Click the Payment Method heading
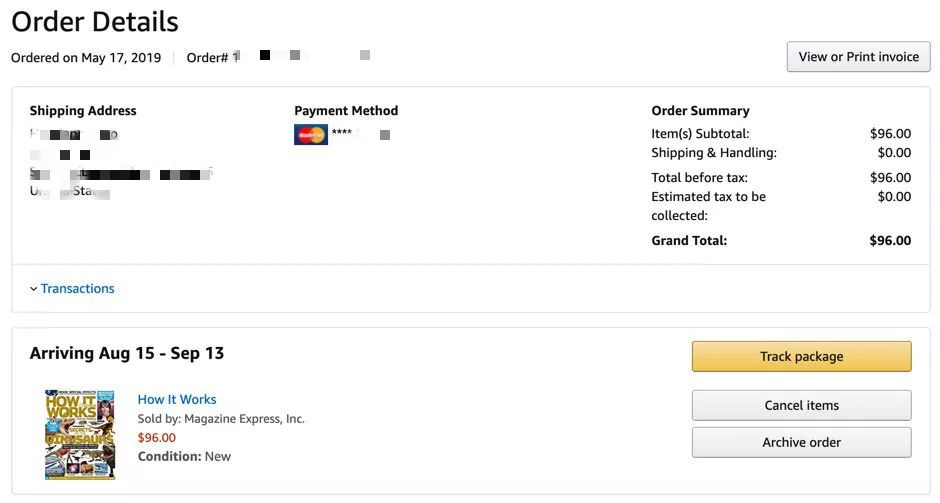This screenshot has width=940, height=503. tap(346, 111)
